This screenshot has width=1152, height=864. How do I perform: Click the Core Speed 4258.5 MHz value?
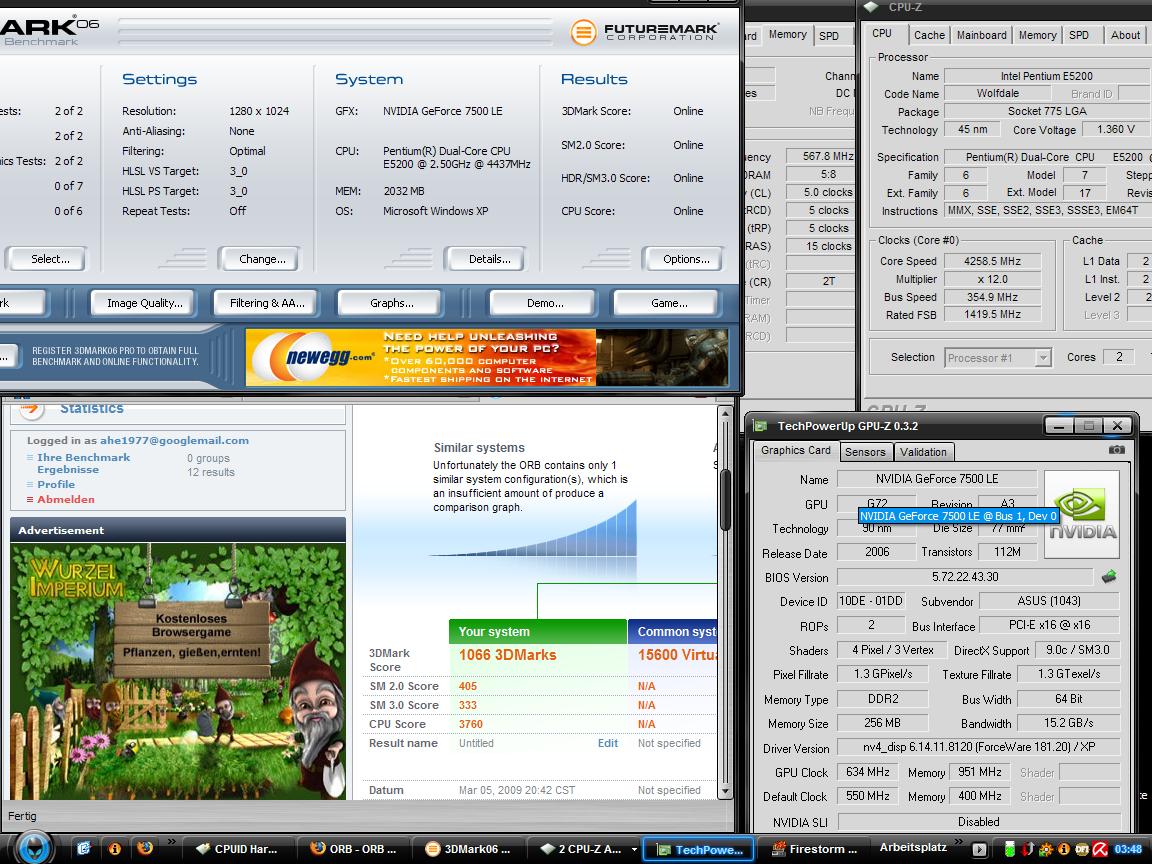pyautogui.click(x=992, y=261)
